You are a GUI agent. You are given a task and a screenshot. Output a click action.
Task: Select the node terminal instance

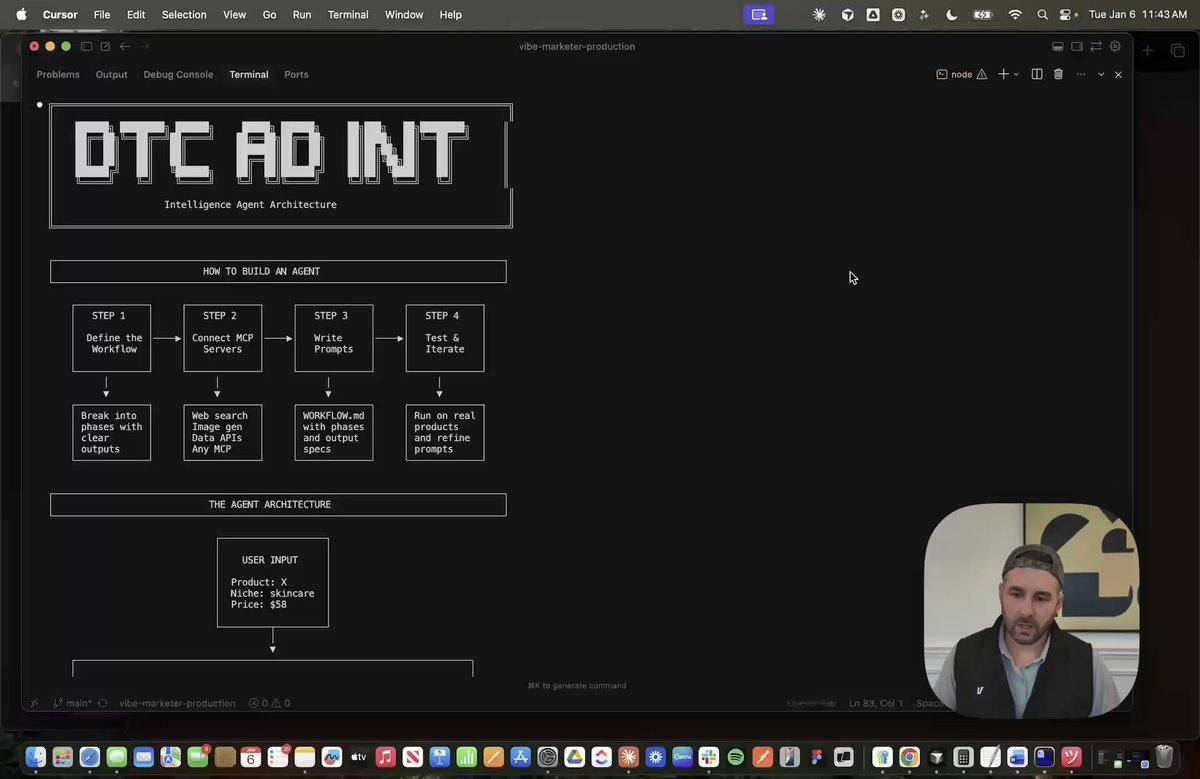(954, 75)
